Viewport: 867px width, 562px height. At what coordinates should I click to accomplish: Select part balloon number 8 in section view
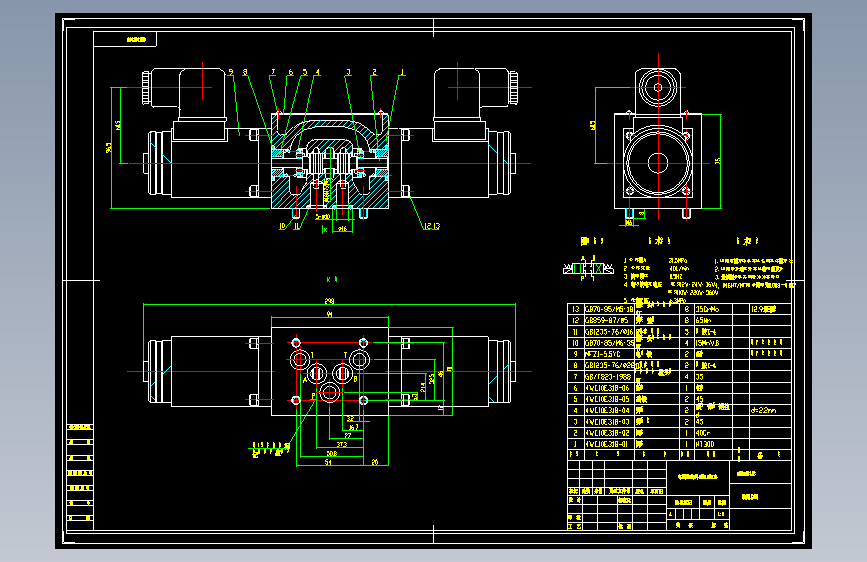tap(245, 72)
